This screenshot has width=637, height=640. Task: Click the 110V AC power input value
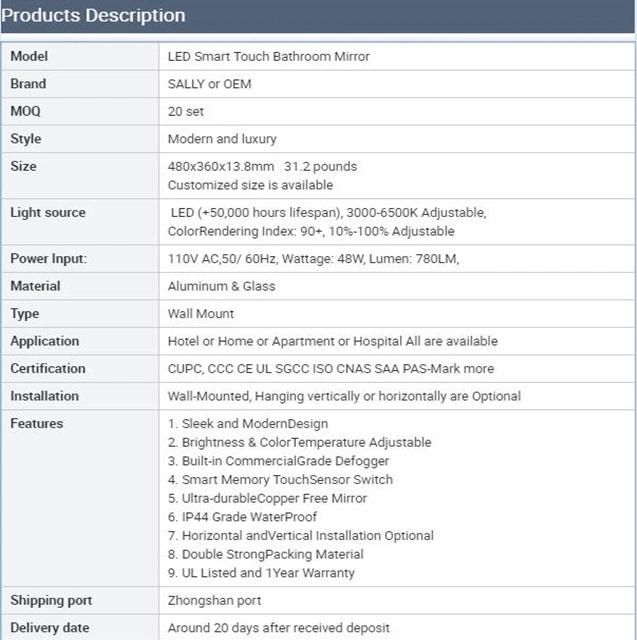pos(313,259)
